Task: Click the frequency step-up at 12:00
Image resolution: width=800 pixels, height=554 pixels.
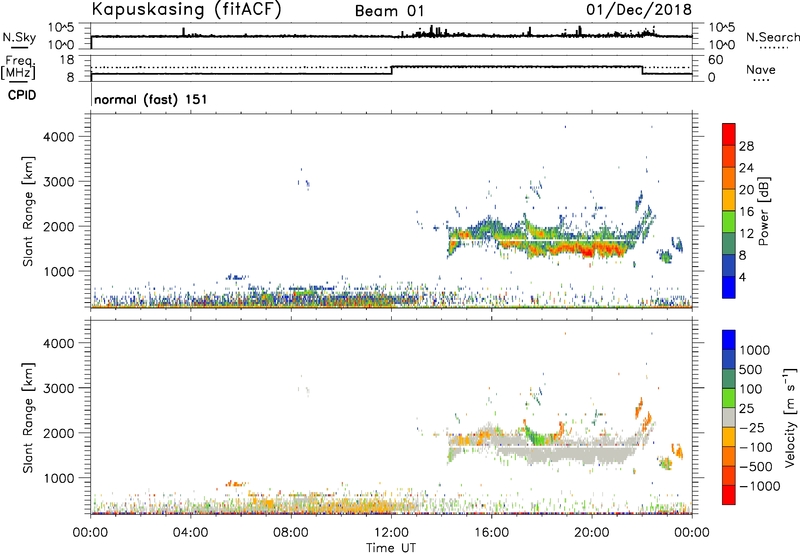Action: click(x=391, y=70)
